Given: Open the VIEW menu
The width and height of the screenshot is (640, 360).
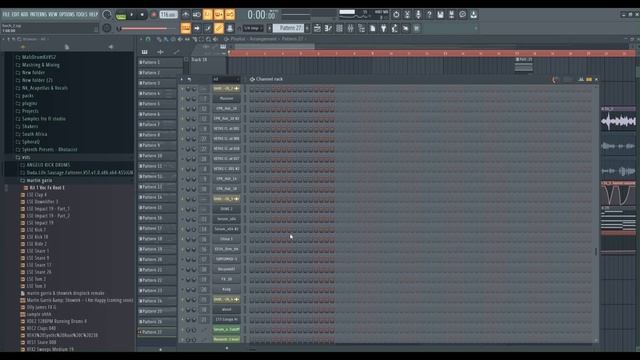Looking at the screenshot, I should [53, 14].
